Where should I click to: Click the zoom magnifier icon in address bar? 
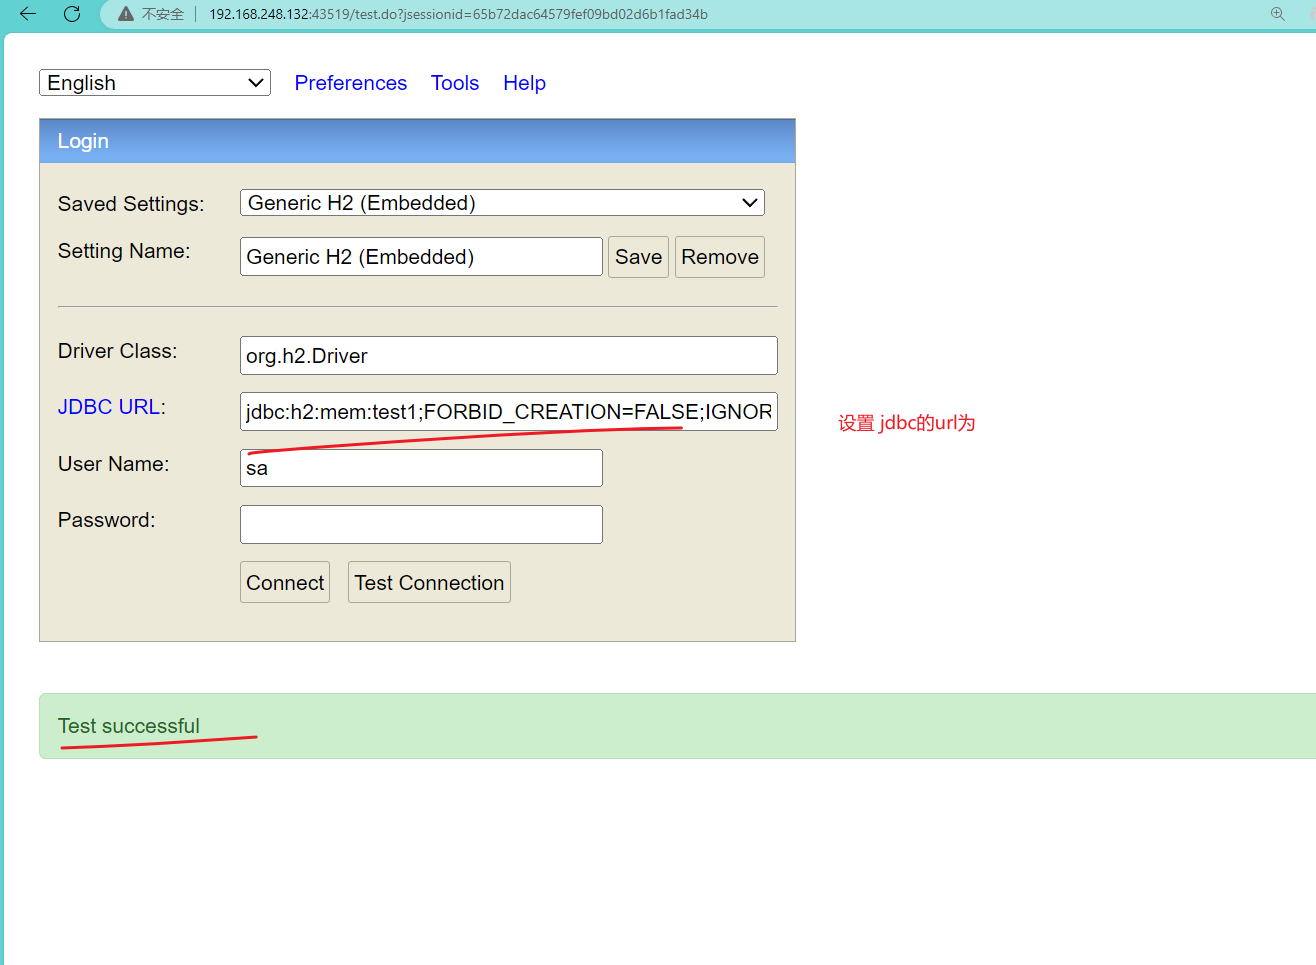tap(1278, 14)
